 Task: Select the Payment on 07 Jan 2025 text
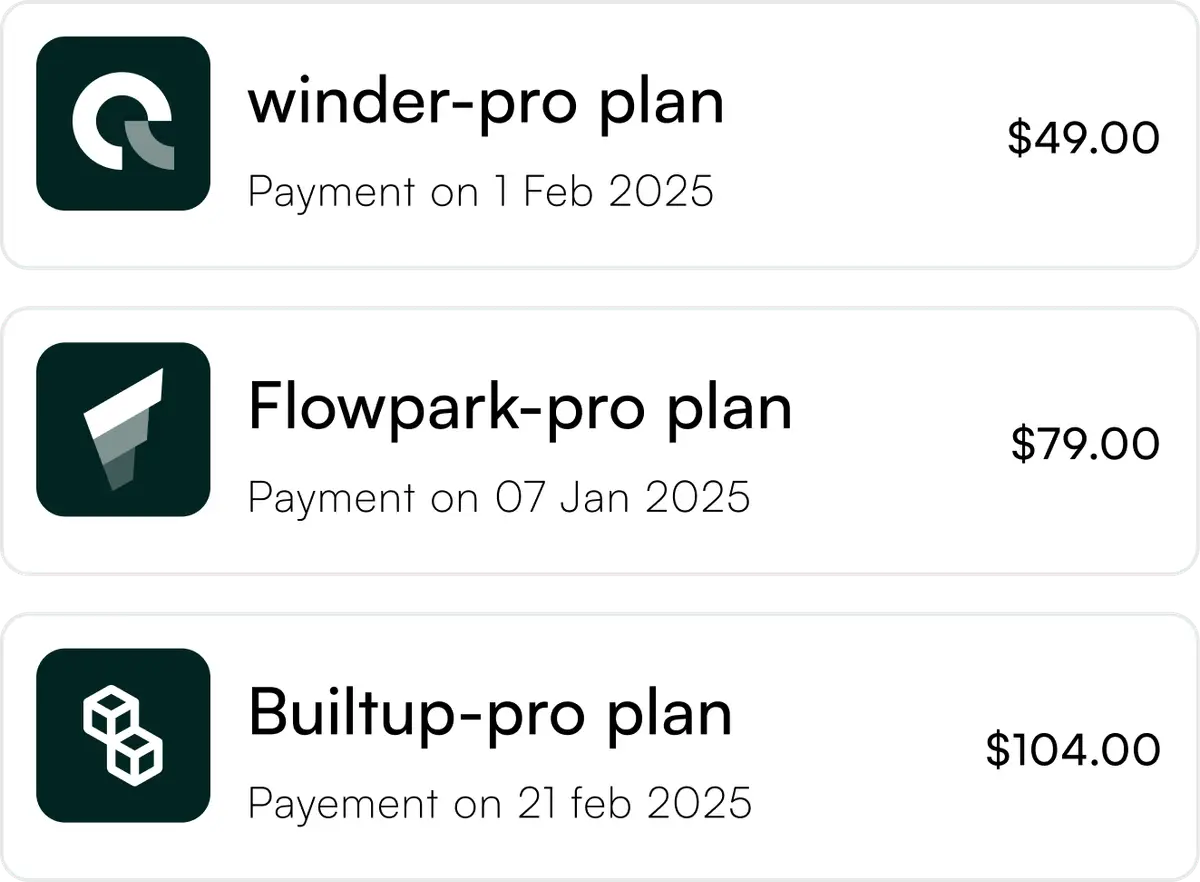coord(498,497)
